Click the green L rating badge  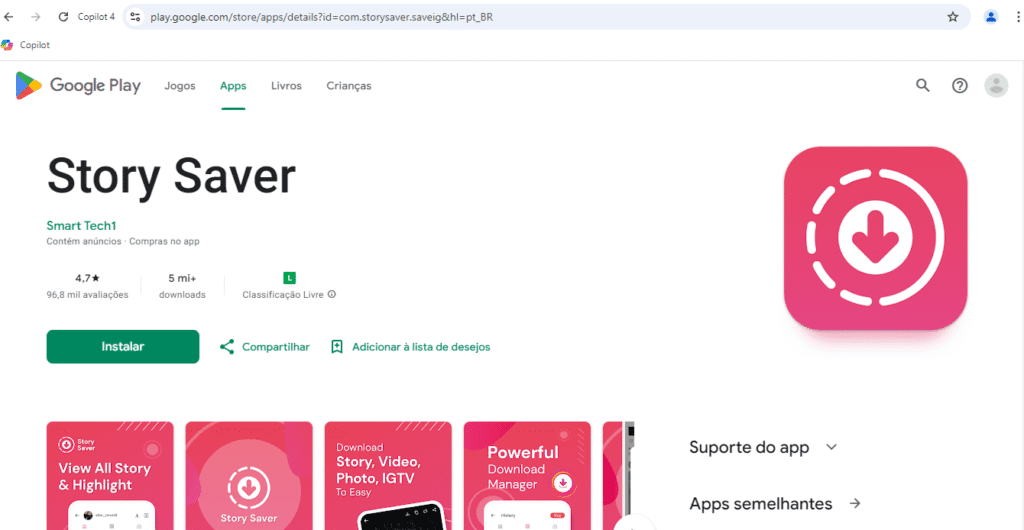pyautogui.click(x=289, y=278)
